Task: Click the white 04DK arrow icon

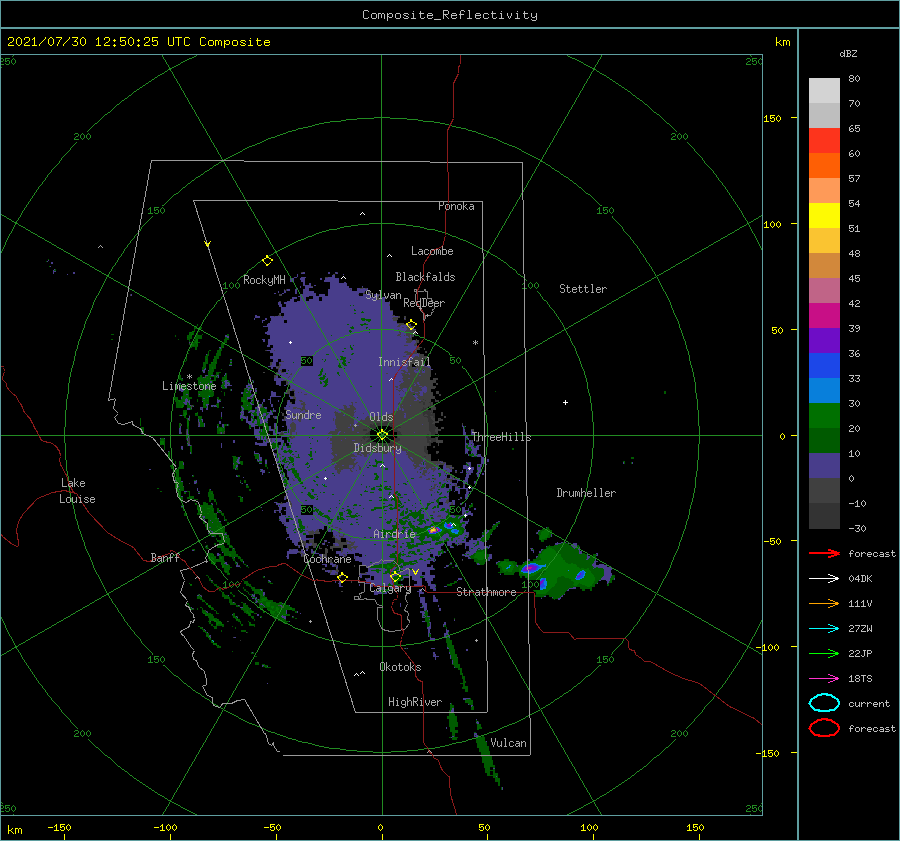Action: tap(824, 579)
